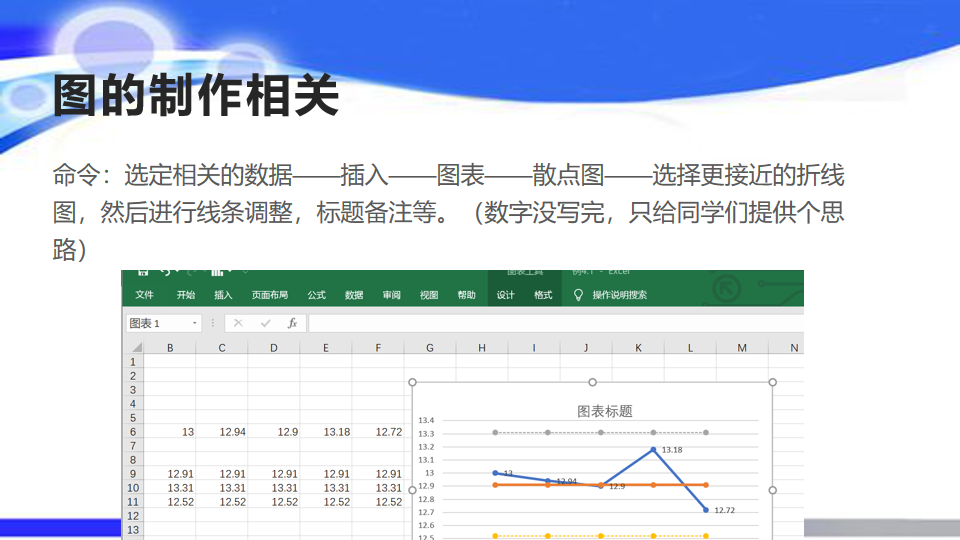Image resolution: width=960 pixels, height=540 pixels.
Task: Select the 数据 ribbon tab
Action: [354, 295]
